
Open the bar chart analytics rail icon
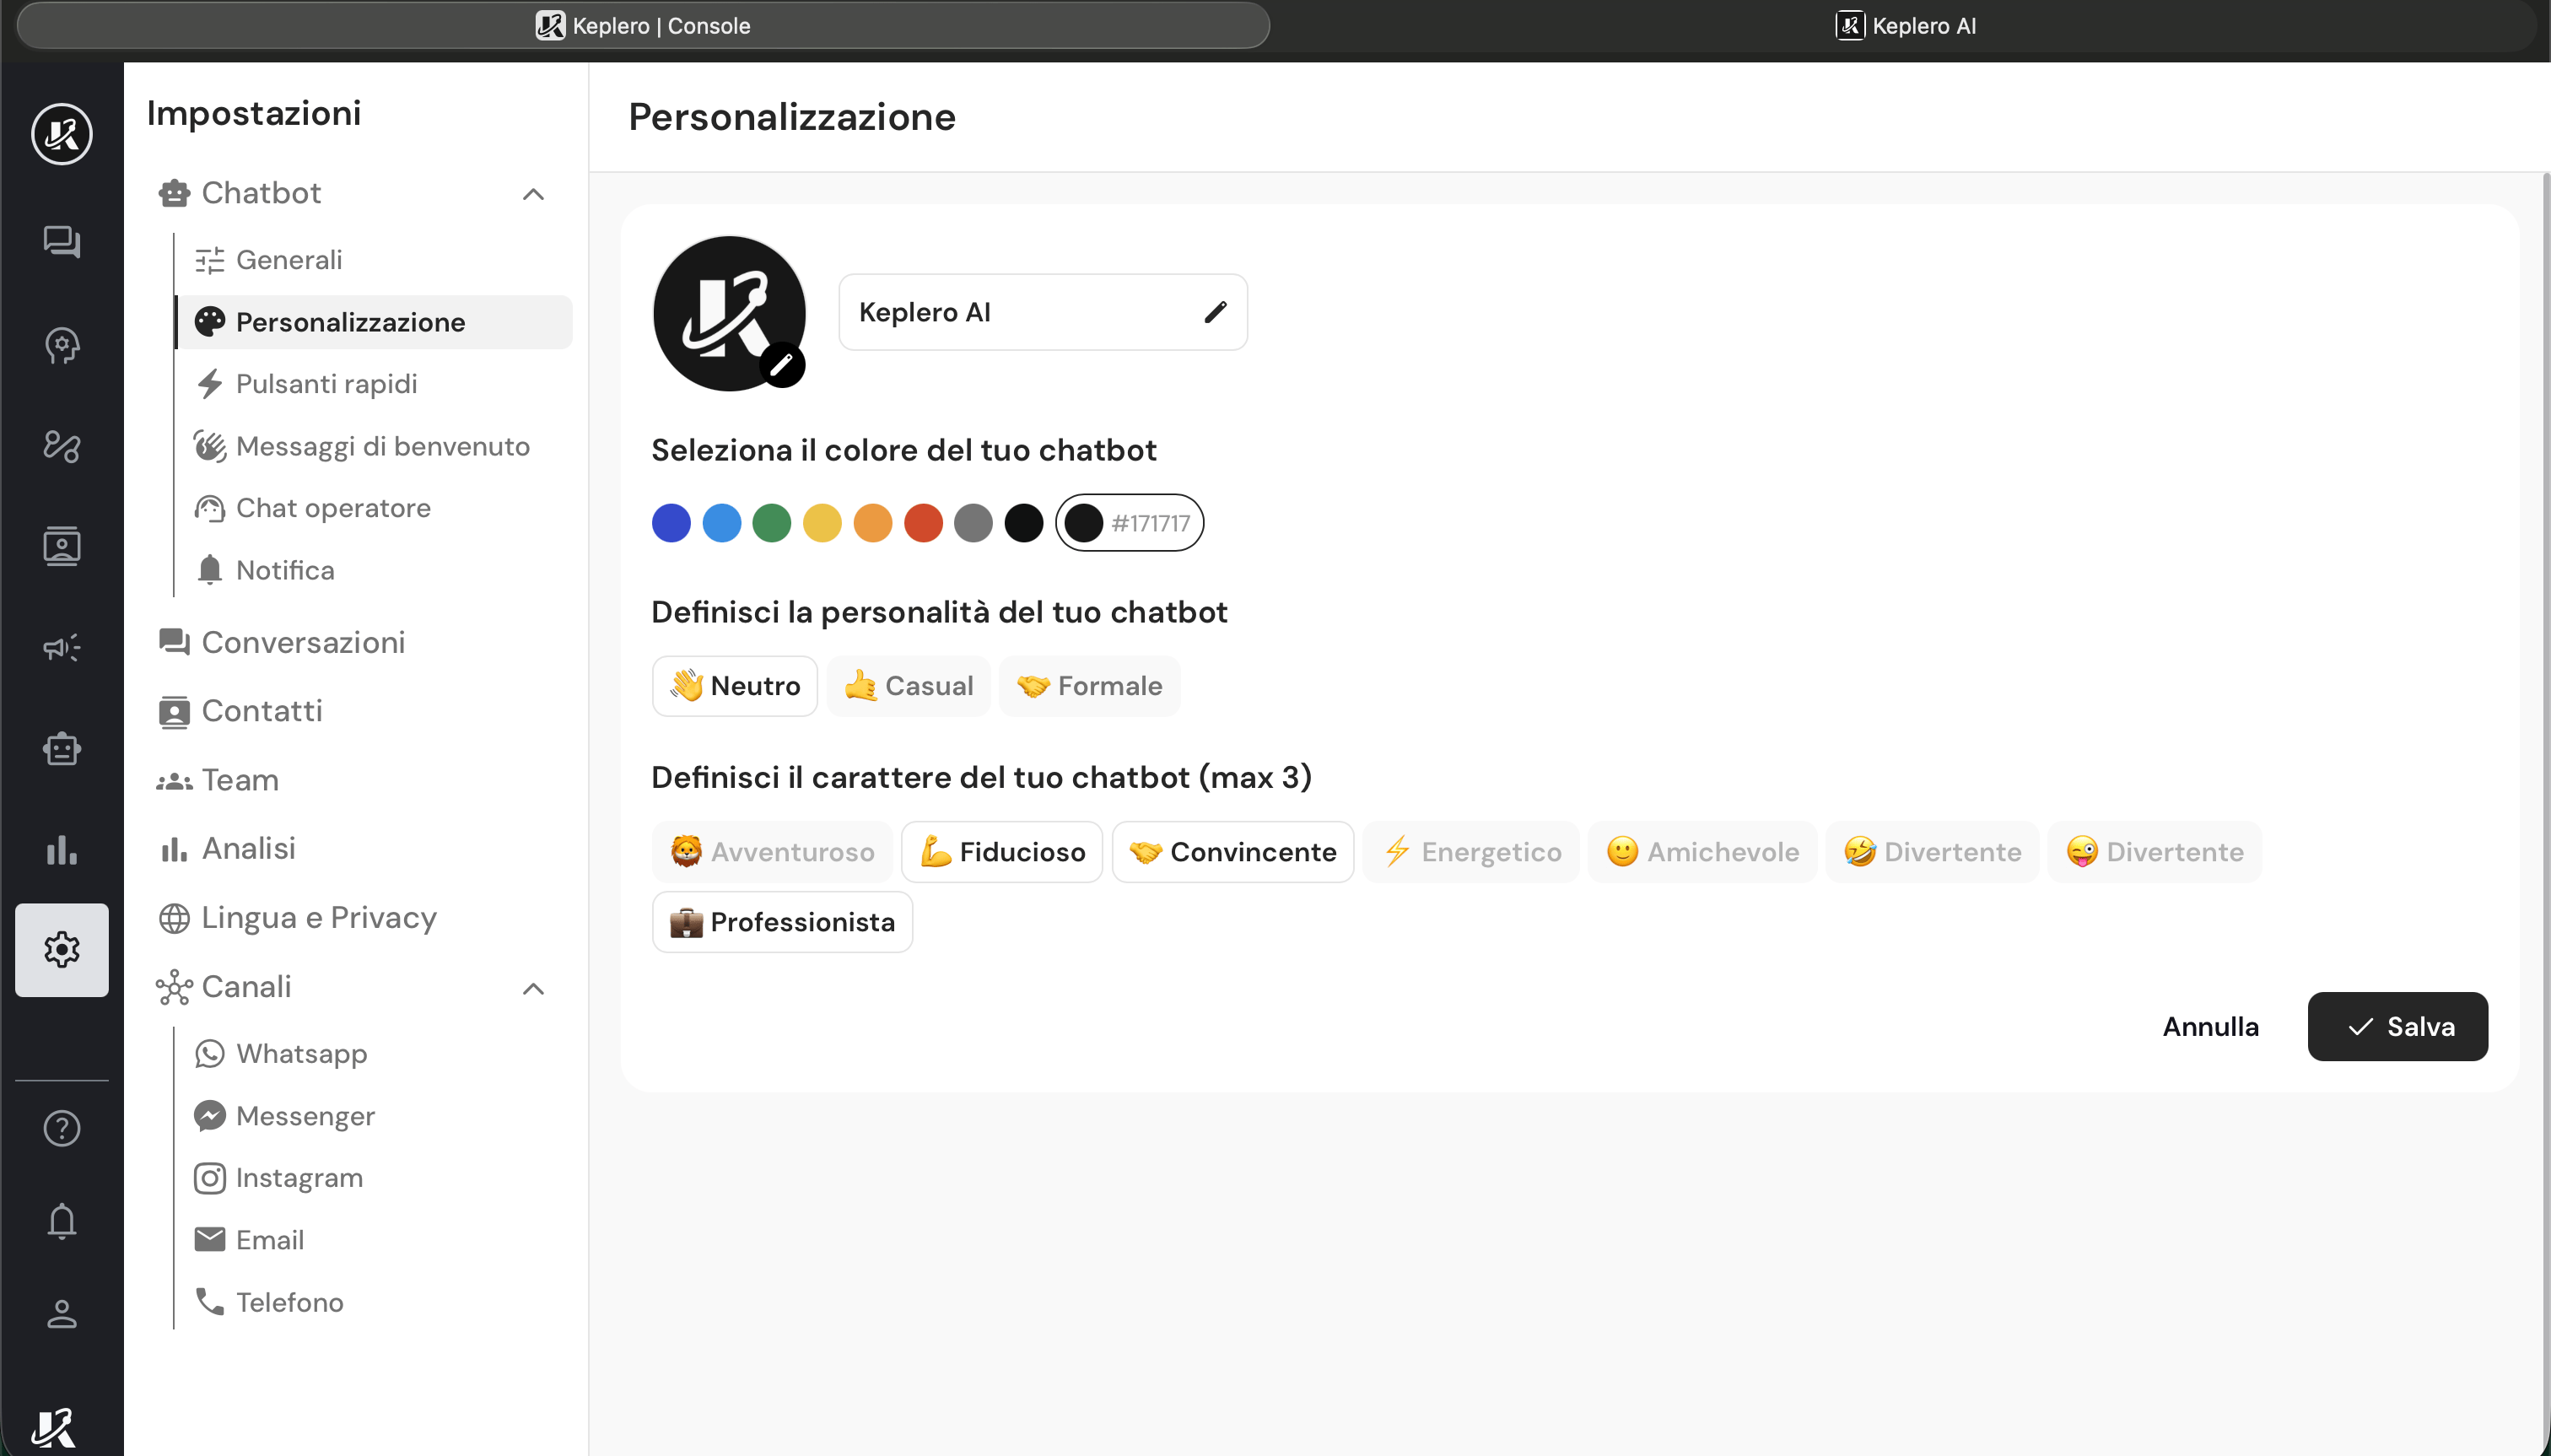pos(61,849)
